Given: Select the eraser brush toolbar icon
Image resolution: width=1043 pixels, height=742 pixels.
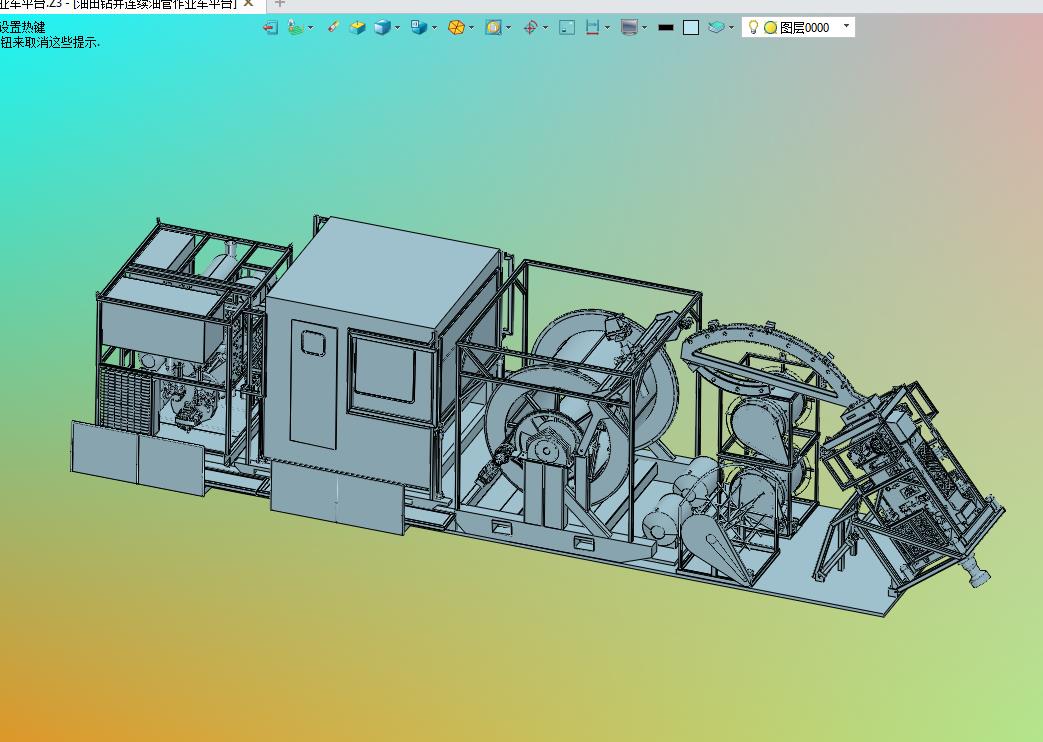Looking at the screenshot, I should tap(333, 27).
